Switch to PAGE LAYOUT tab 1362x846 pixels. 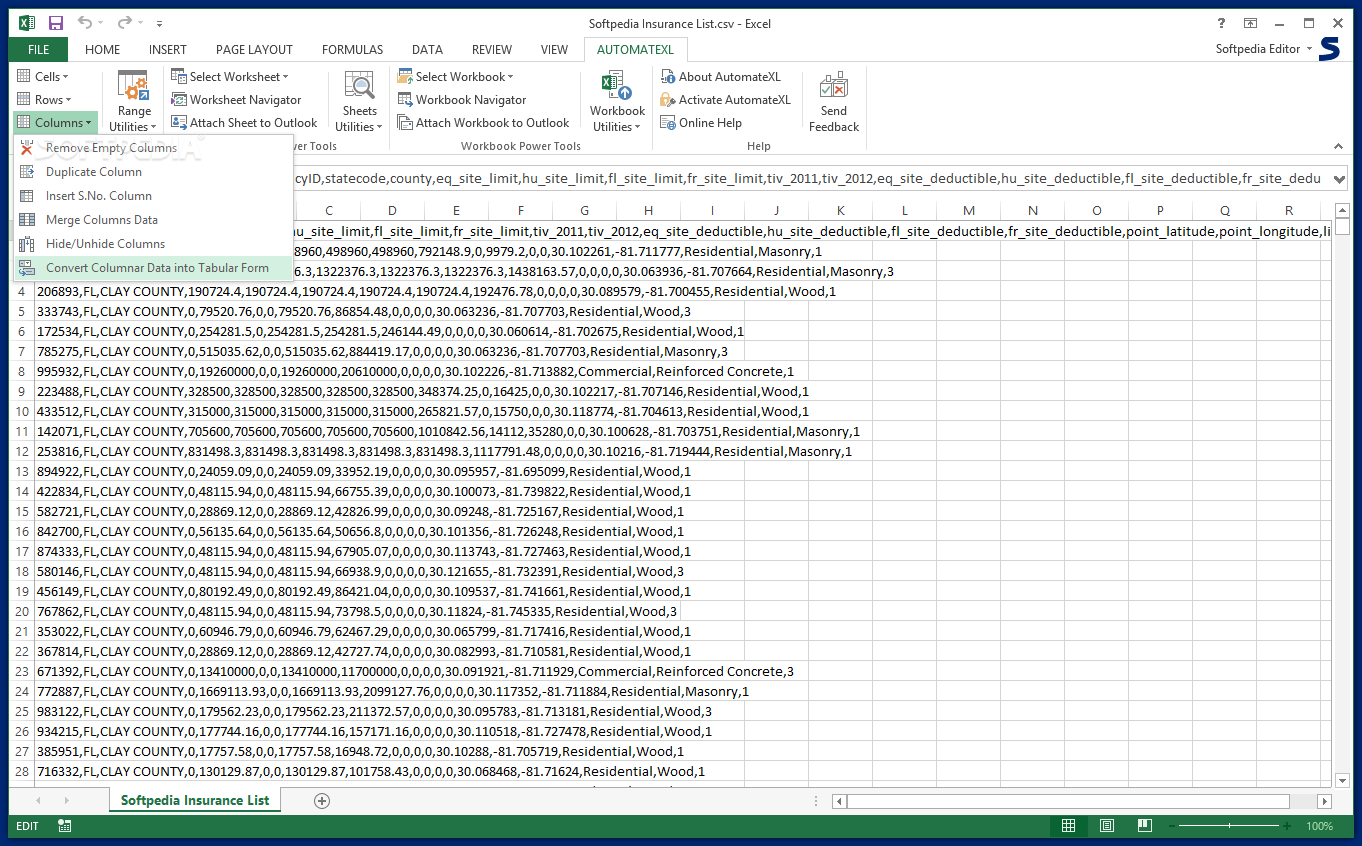pos(254,49)
